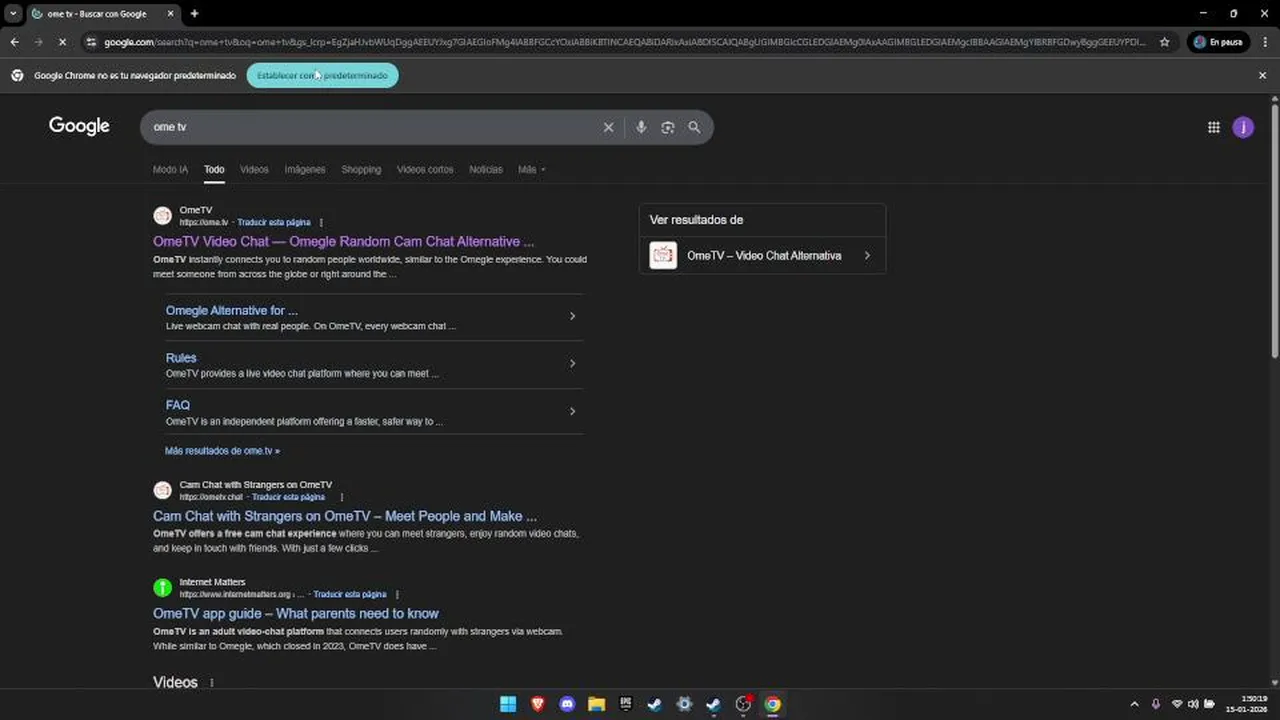Open the FAQ sitelink
The image size is (1280, 720).
178,405
